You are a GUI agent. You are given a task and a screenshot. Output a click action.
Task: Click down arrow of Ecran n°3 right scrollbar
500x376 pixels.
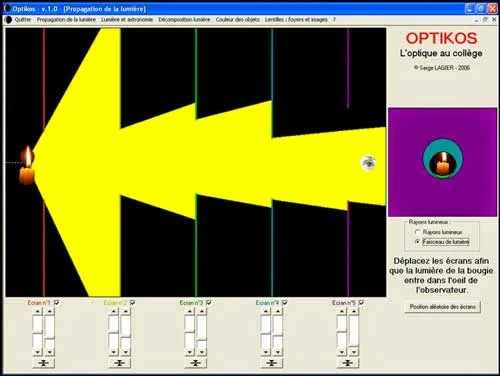click(202, 352)
